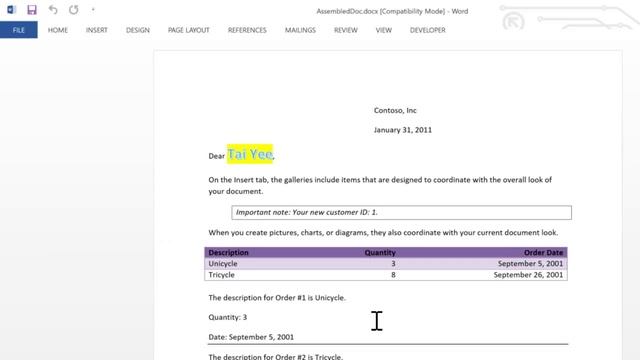Open Customize Quick Access Toolbar dropdown

pos(93,9)
